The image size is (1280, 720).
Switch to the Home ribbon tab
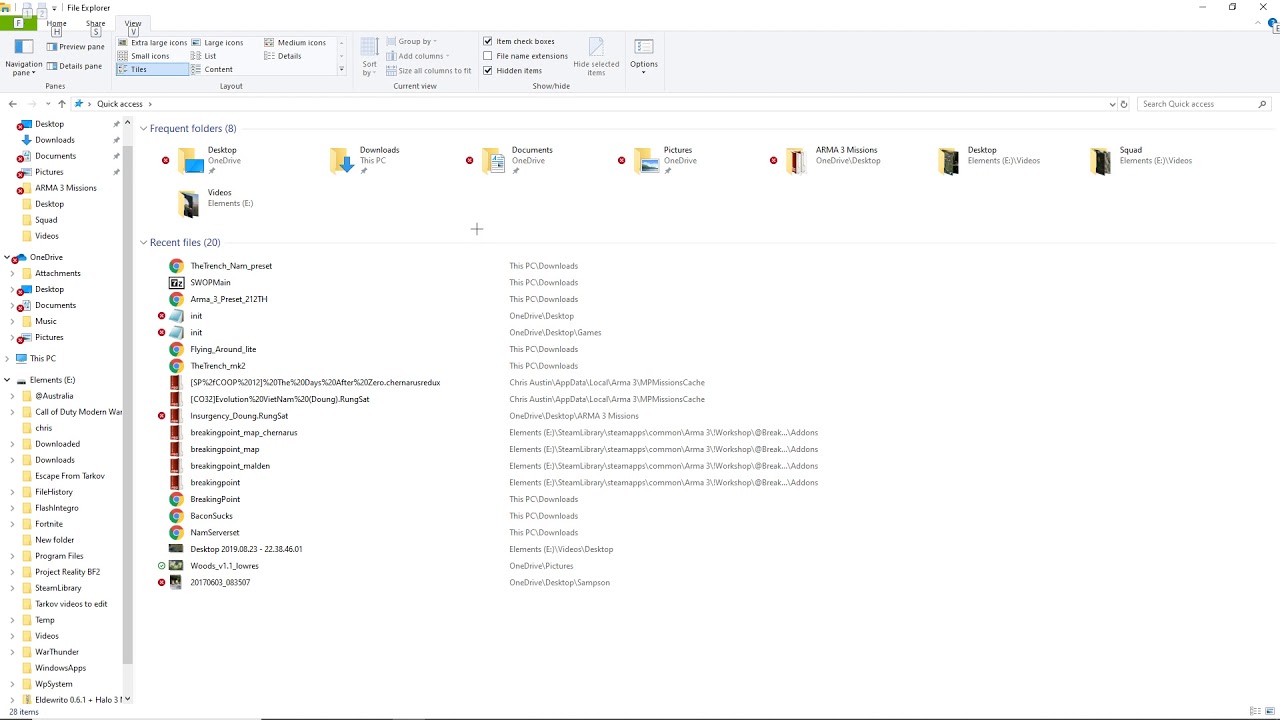[56, 23]
